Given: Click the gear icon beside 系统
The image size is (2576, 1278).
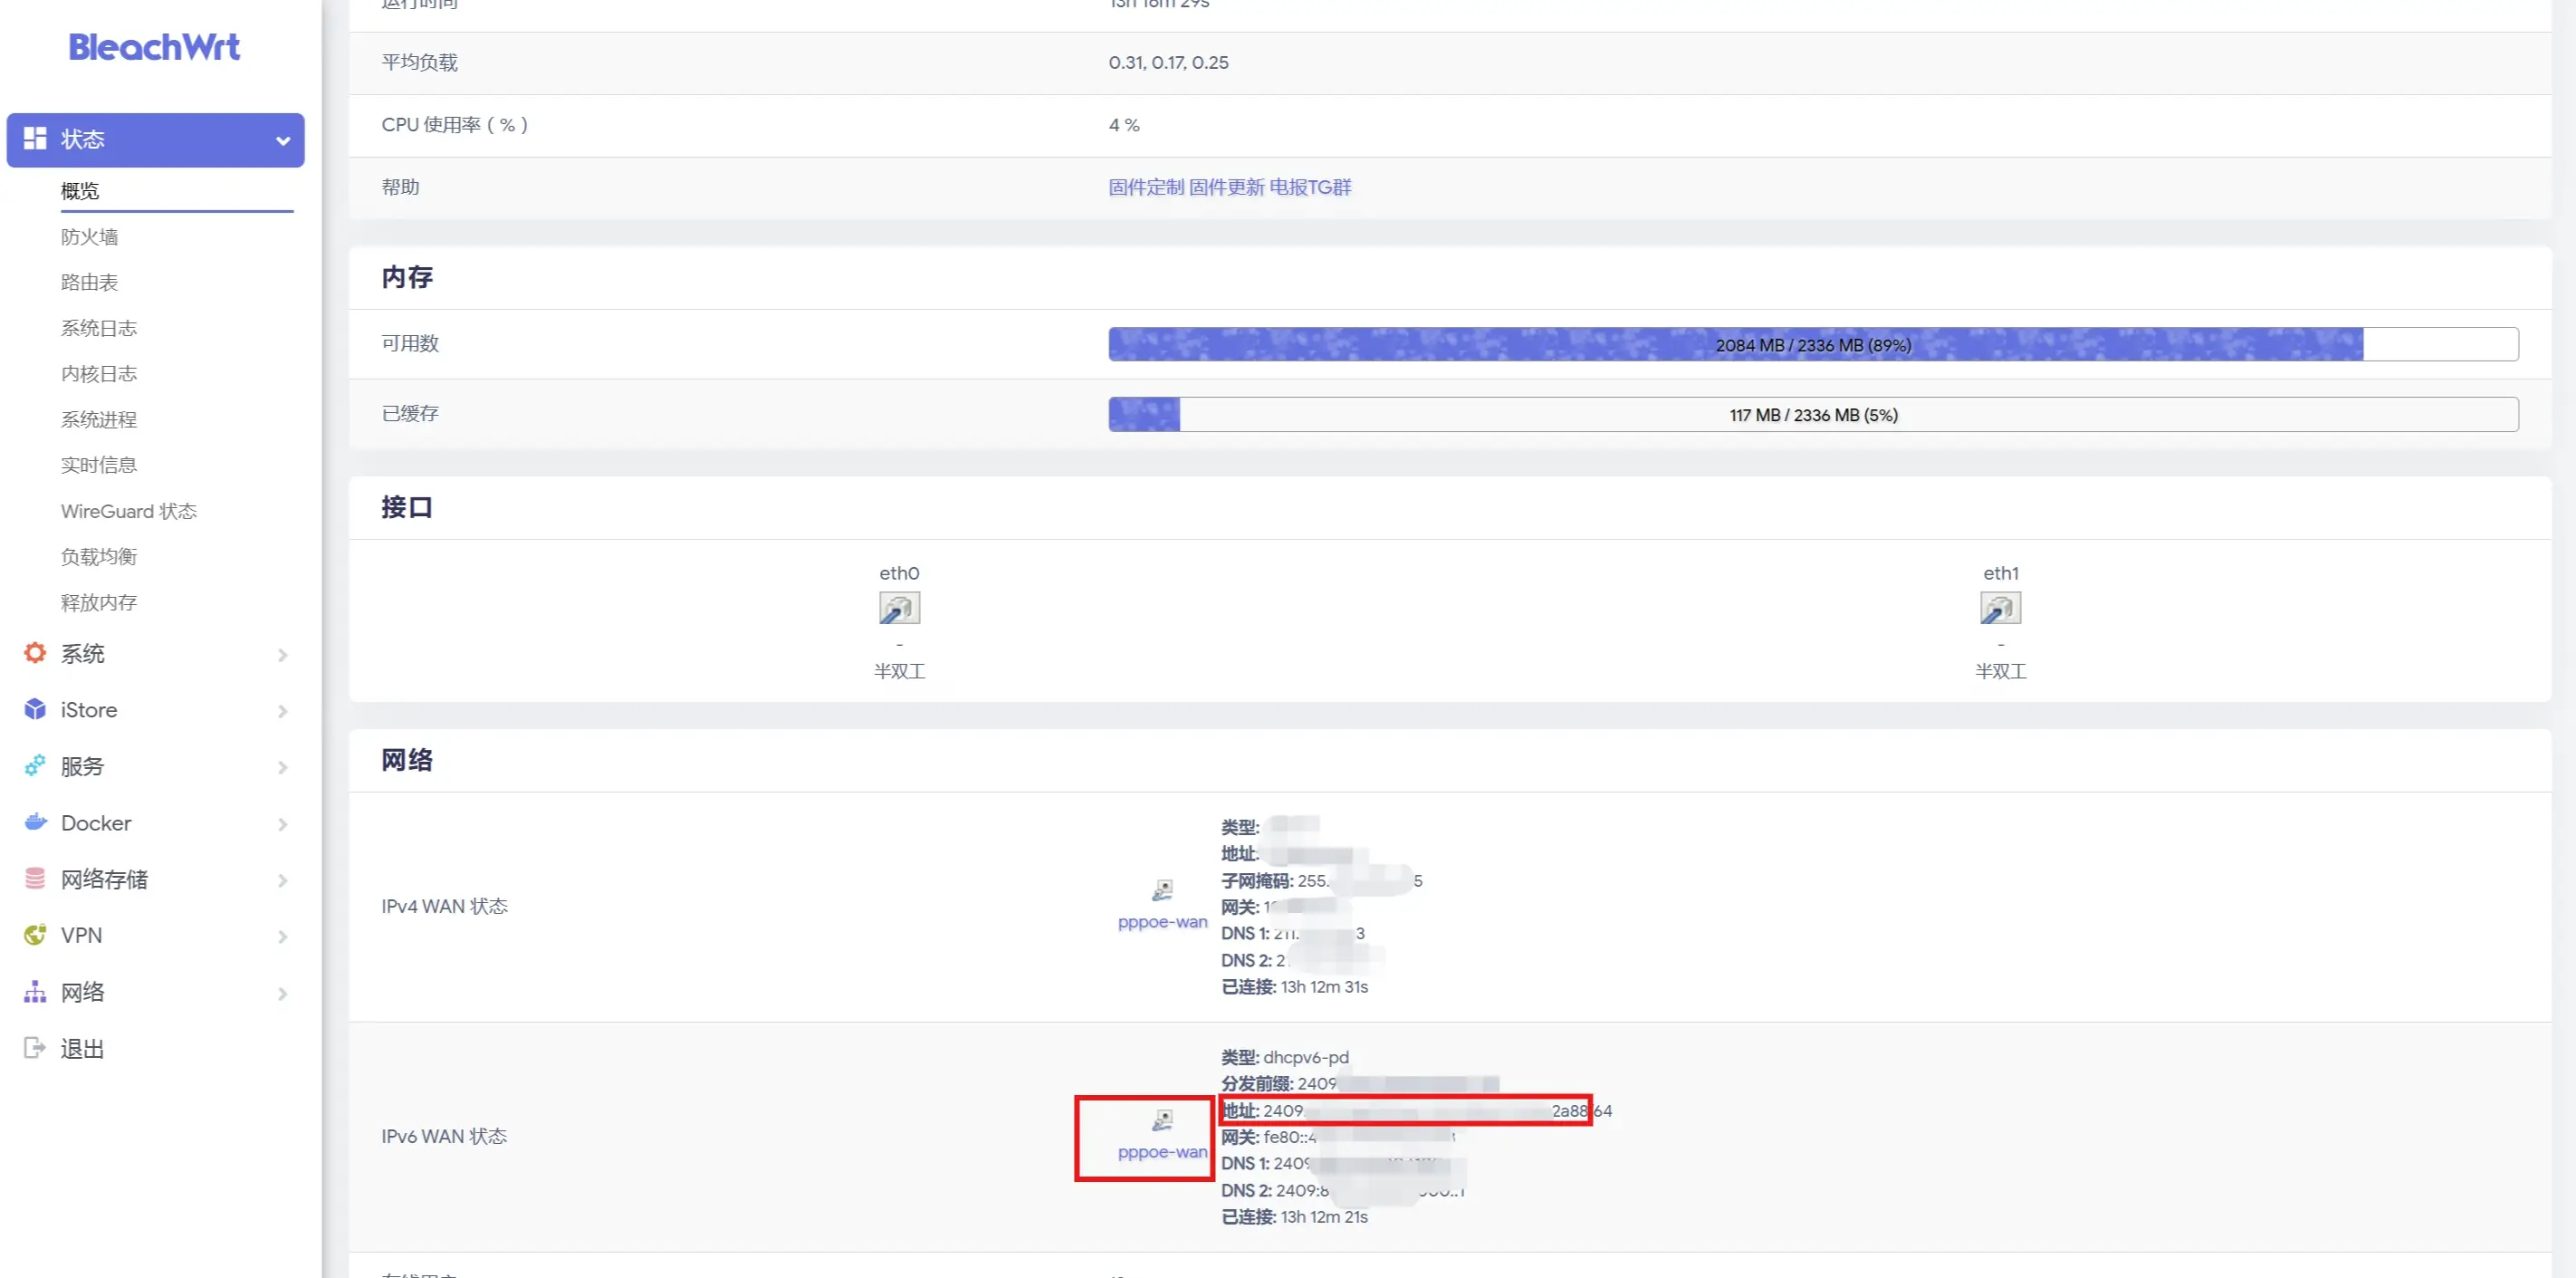Looking at the screenshot, I should tap(35, 653).
